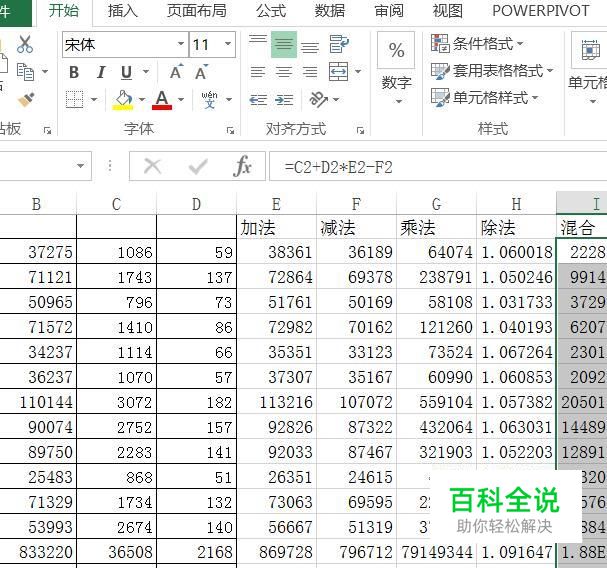607x568 pixels.
Task: Center text horizontally
Action: [284, 72]
